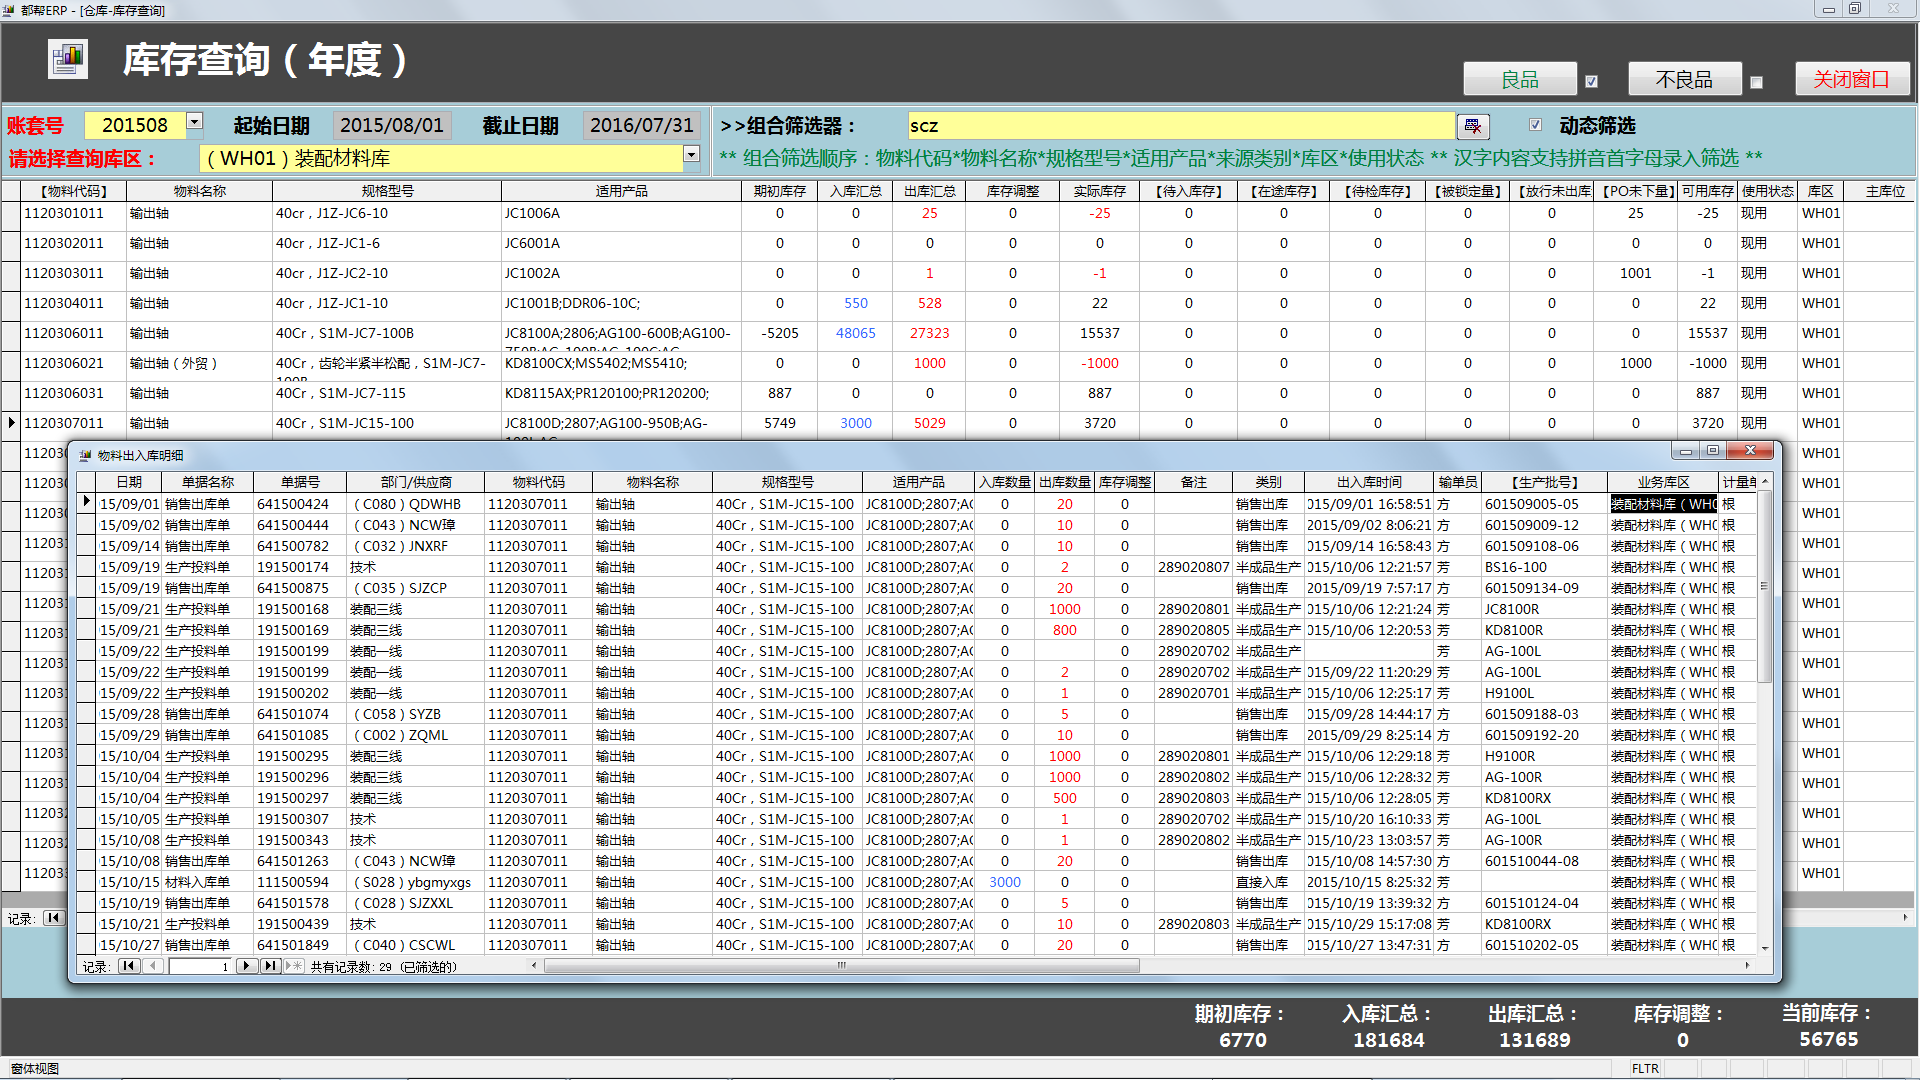Toggle the 动态筛选 checkbox
The image size is (1920, 1080).
click(x=1535, y=125)
